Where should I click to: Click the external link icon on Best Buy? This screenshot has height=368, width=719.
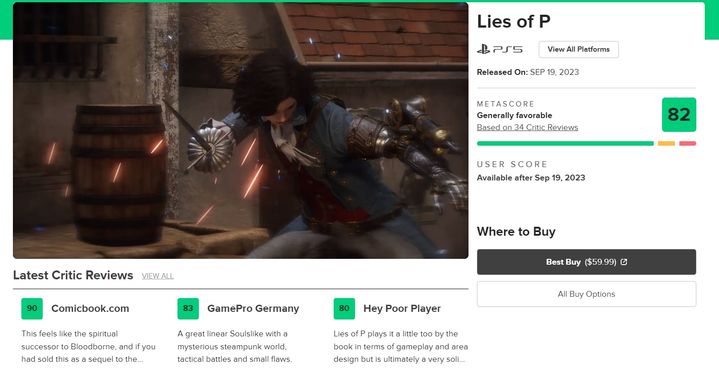point(624,262)
